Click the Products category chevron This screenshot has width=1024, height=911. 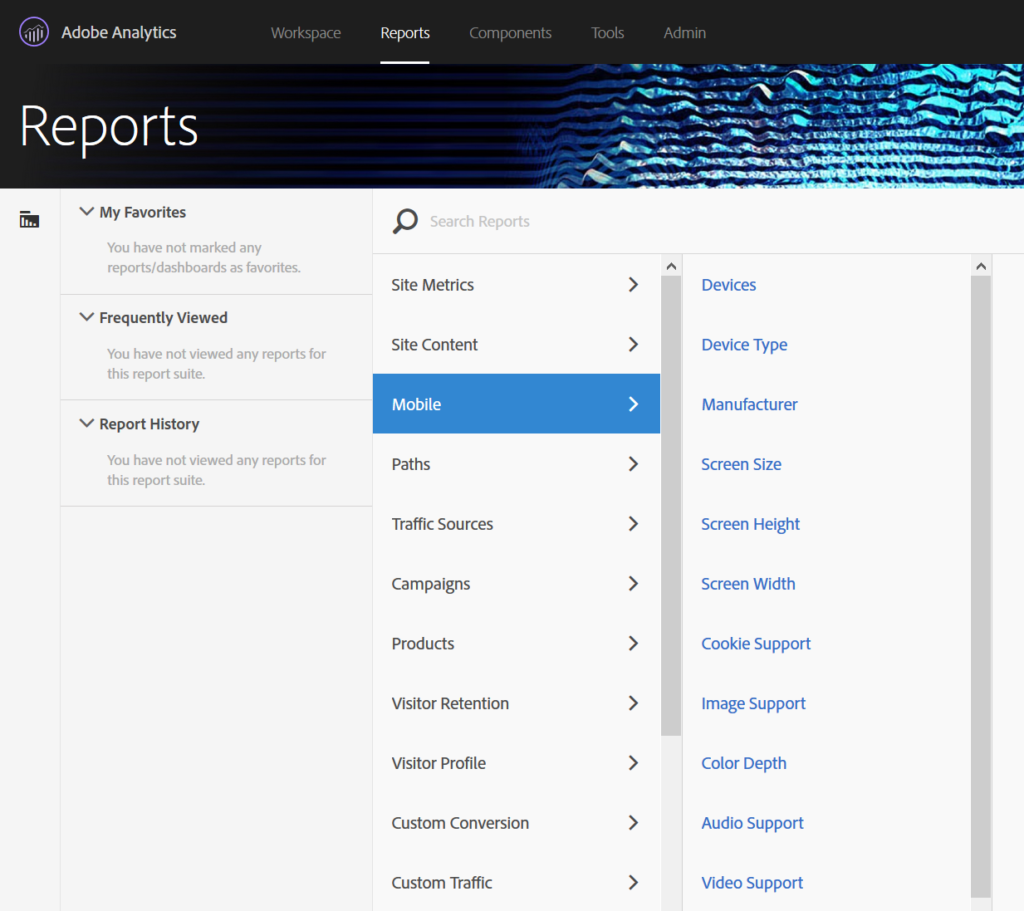pyautogui.click(x=633, y=644)
